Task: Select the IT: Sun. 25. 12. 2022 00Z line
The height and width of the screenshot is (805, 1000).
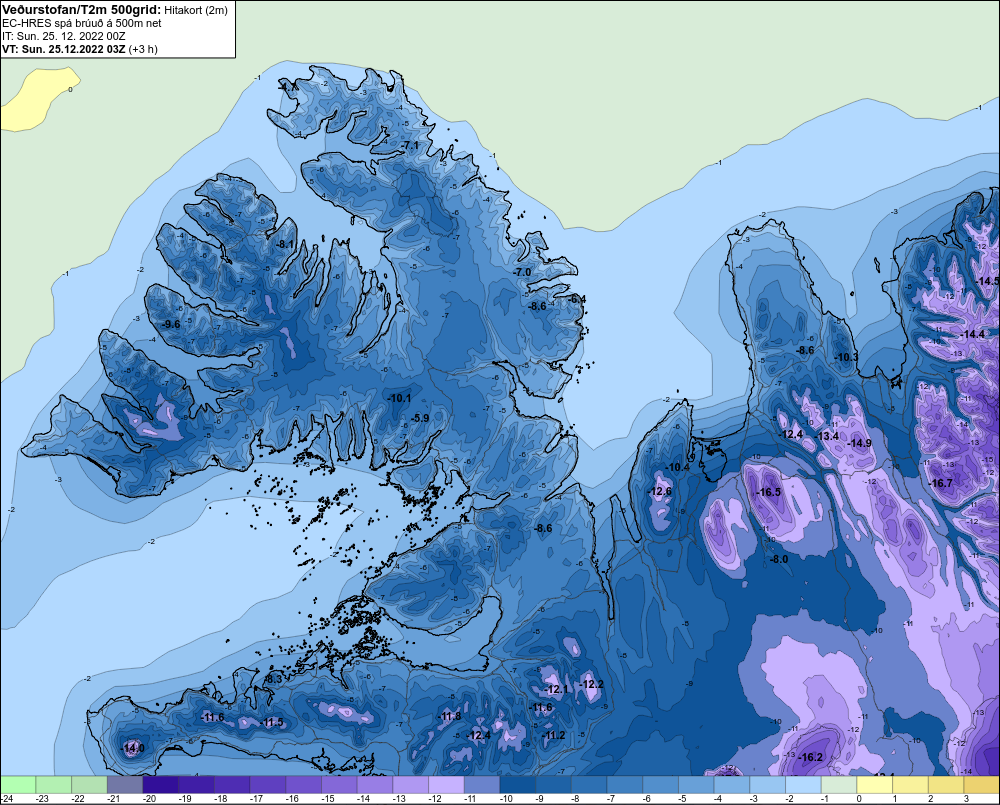Action: [64, 36]
